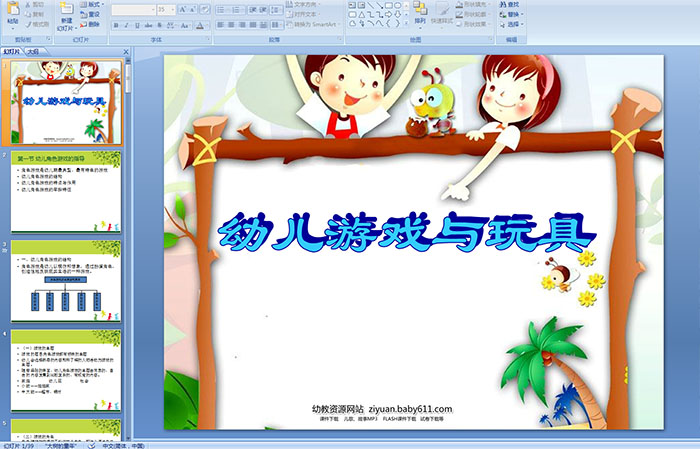Viewport: 700px width, 449px height.
Task: Expand the shapes gallery More button
Action: (406, 23)
